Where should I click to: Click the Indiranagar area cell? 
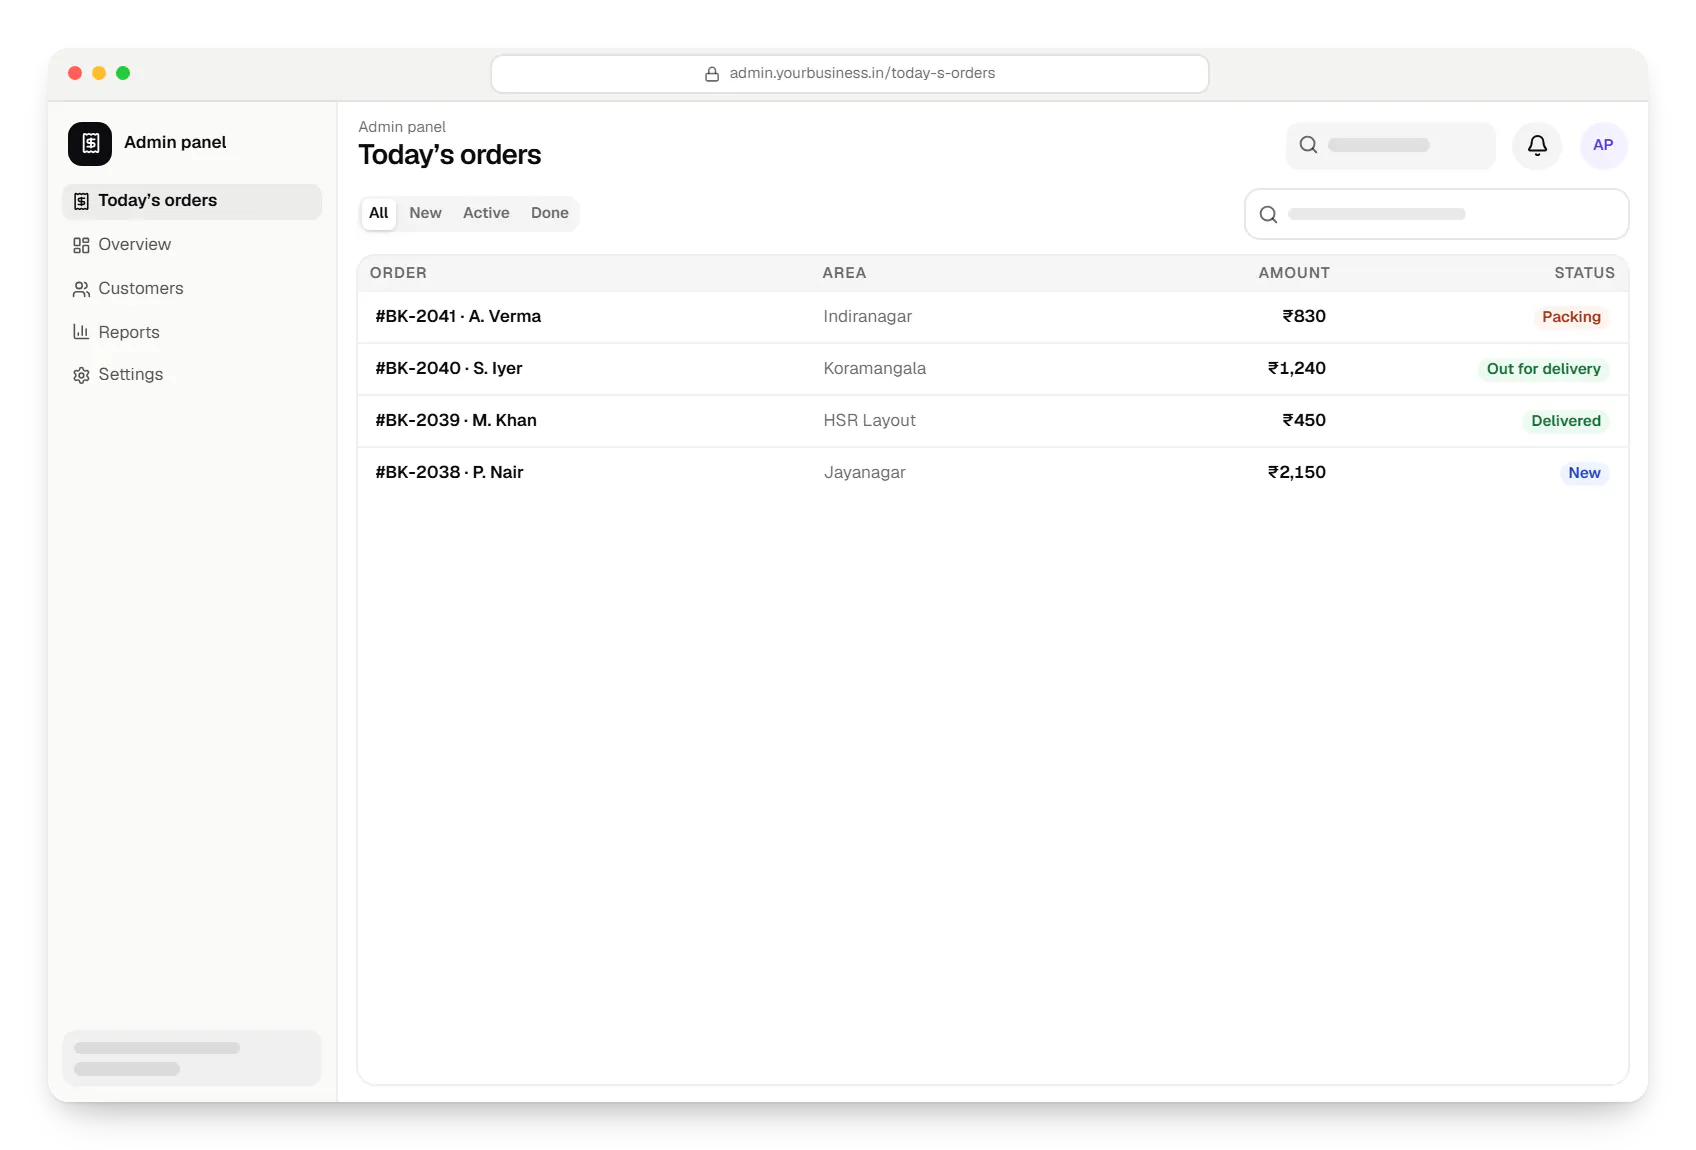(x=867, y=317)
